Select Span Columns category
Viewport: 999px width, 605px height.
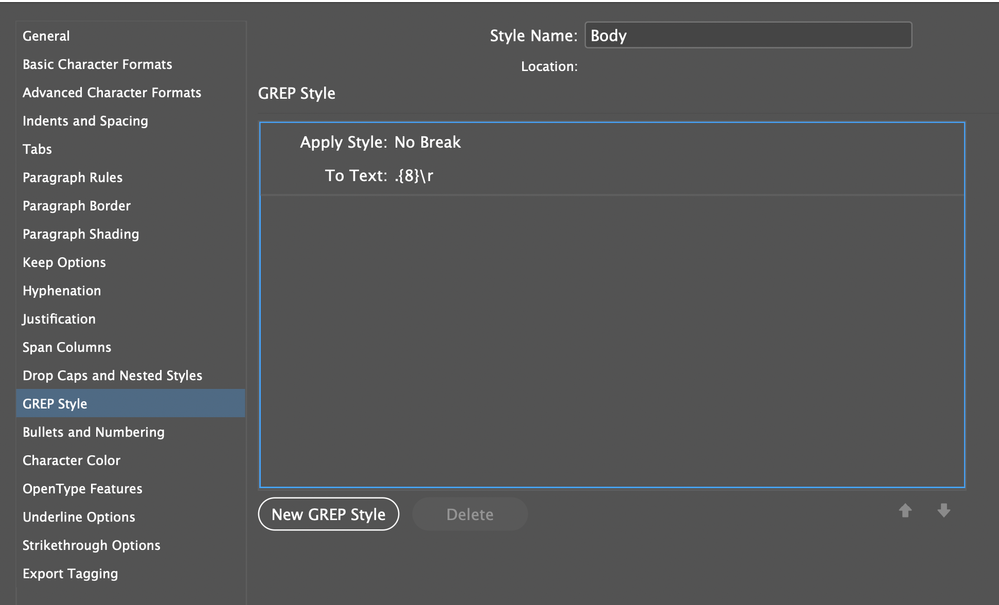point(131,347)
